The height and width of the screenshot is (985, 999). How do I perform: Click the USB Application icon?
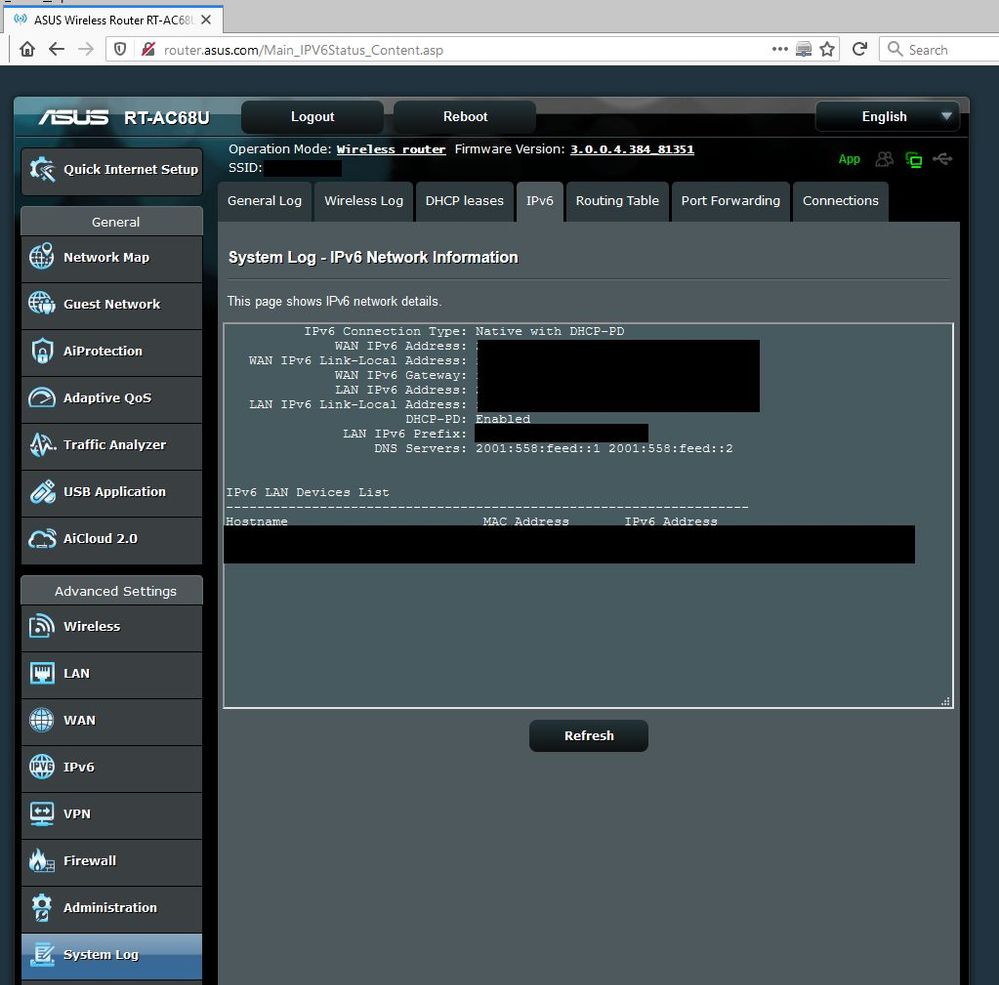[42, 492]
